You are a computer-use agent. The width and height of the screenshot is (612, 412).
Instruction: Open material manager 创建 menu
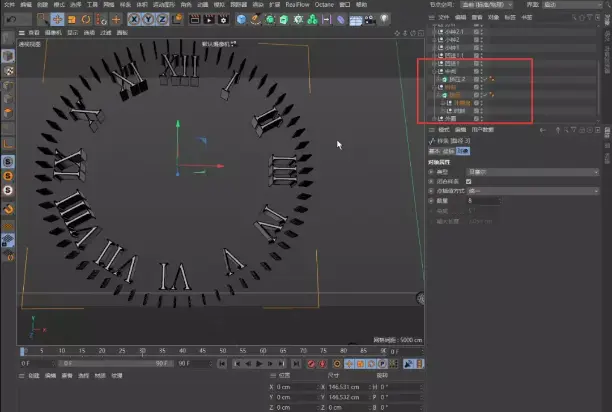pos(34,376)
